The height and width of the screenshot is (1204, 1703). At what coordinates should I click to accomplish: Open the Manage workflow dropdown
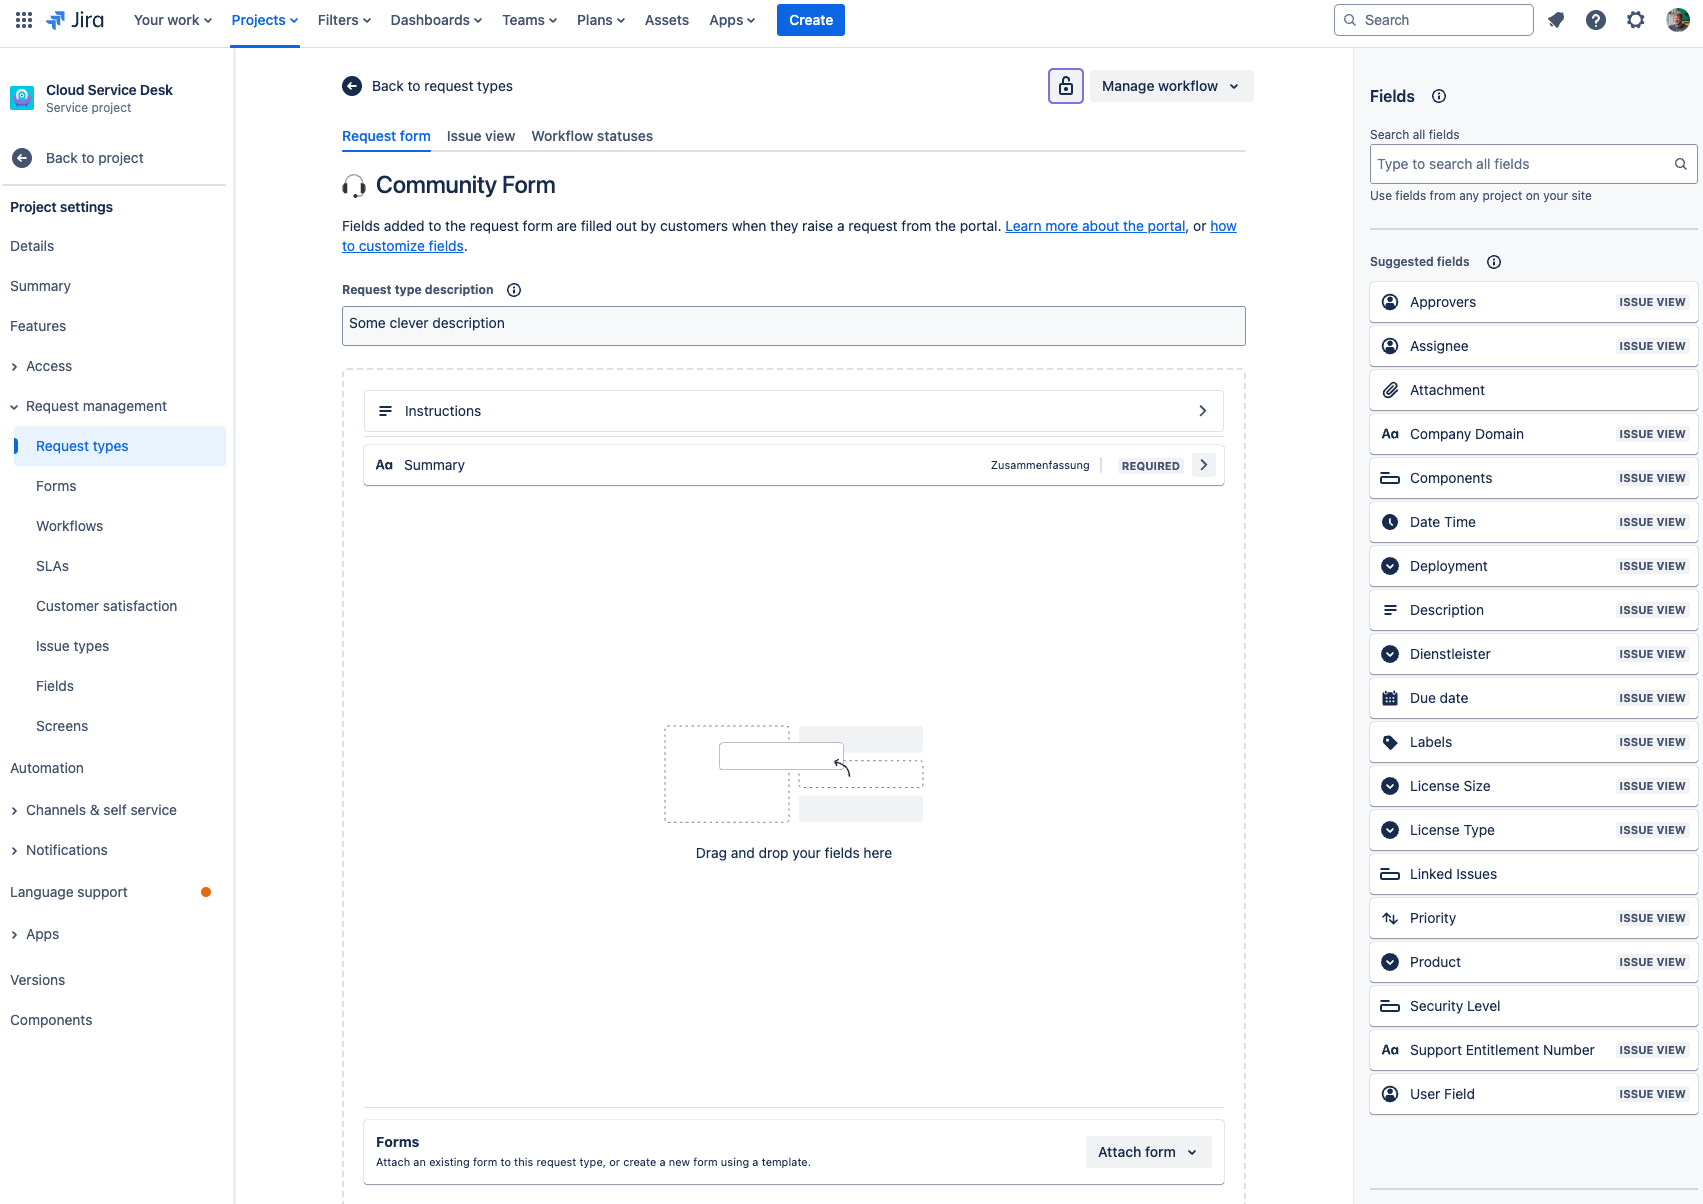point(1169,86)
